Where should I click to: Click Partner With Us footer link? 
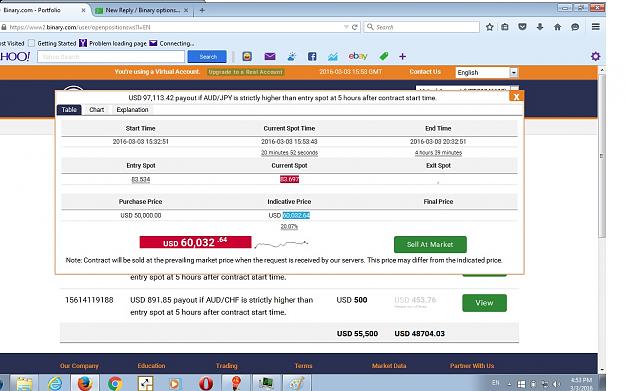(472, 365)
